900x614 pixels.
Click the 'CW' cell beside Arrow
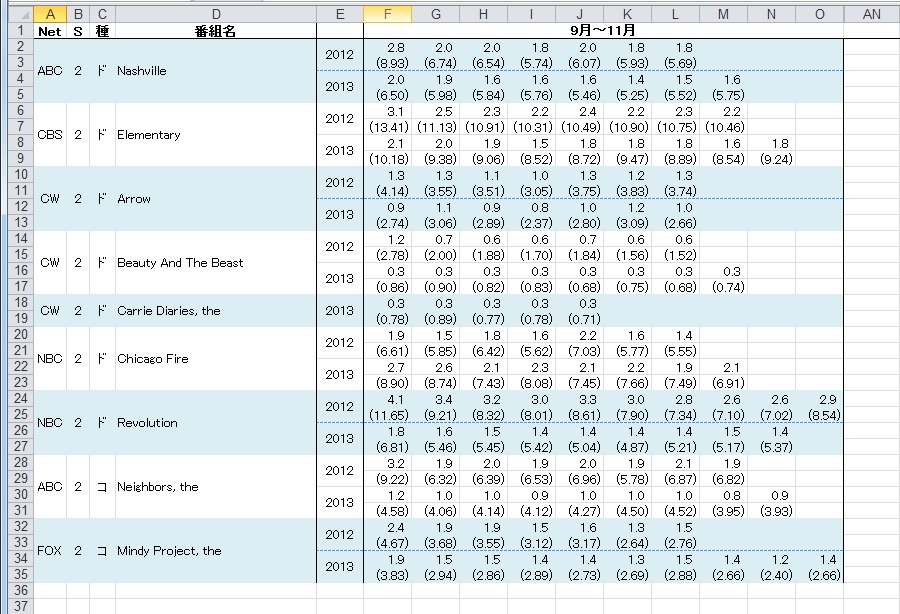pos(50,199)
